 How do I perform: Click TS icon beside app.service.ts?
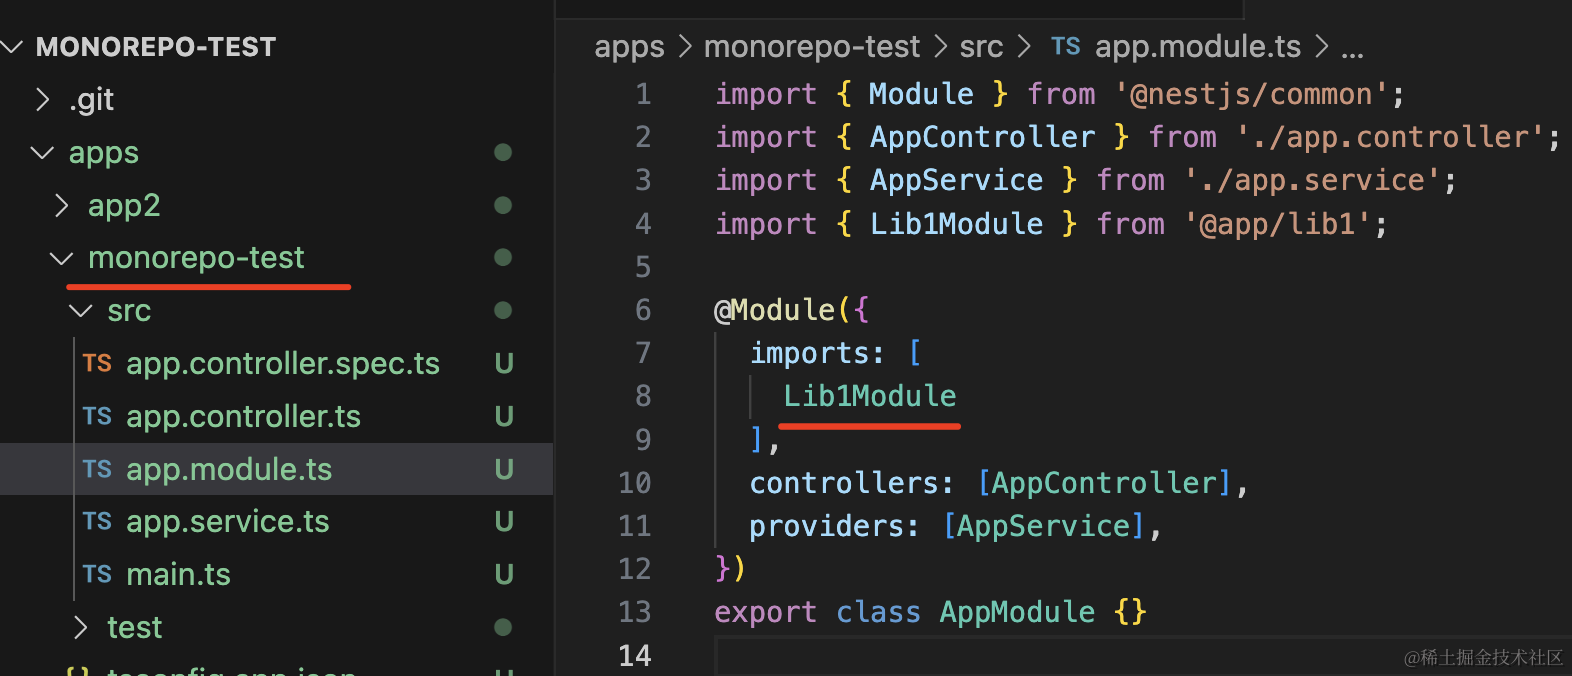point(97,521)
